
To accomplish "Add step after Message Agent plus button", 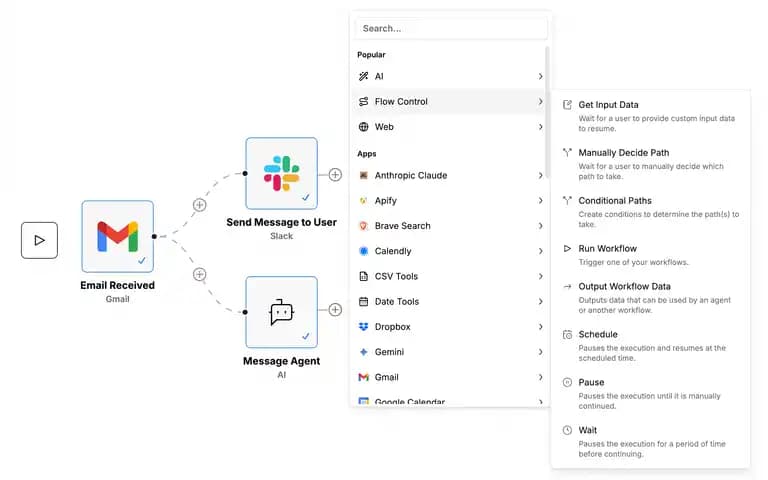I will pyautogui.click(x=335, y=310).
